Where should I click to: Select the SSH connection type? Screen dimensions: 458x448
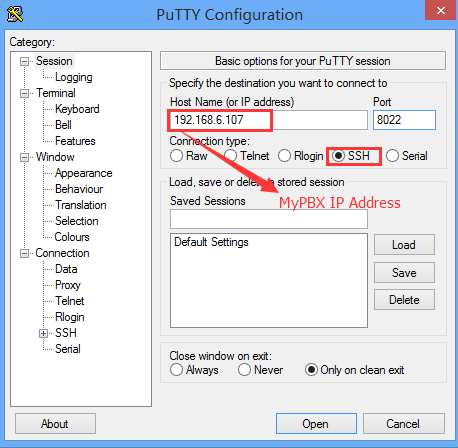(338, 156)
